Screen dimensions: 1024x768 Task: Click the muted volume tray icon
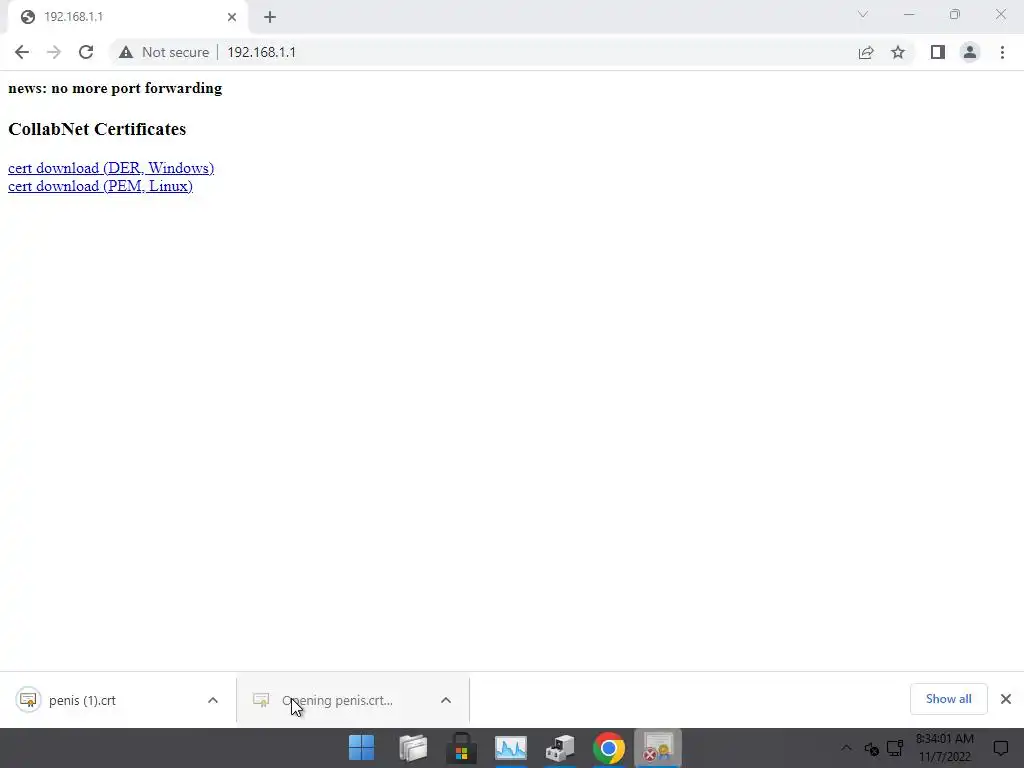pyautogui.click(x=871, y=748)
